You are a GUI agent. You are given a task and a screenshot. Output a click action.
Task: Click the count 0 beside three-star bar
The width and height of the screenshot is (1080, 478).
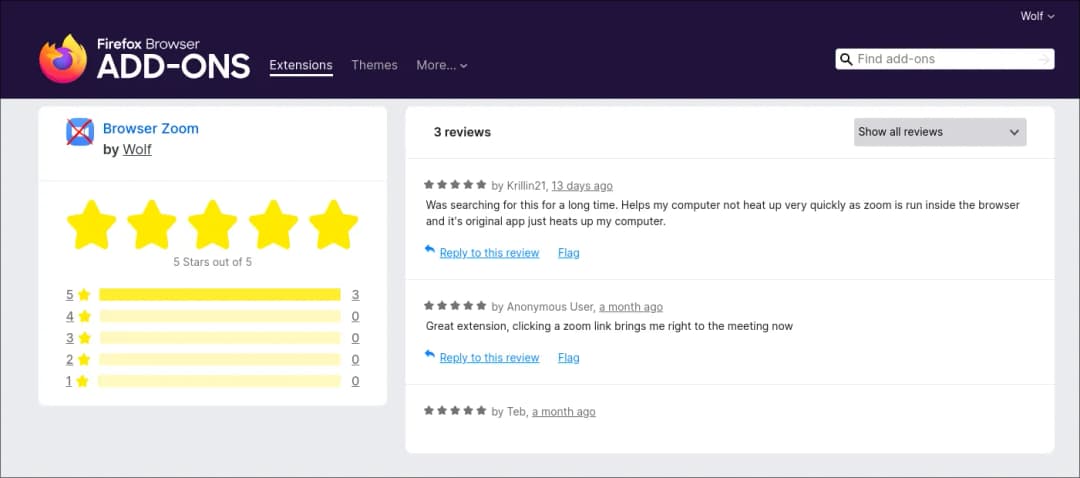coord(355,338)
